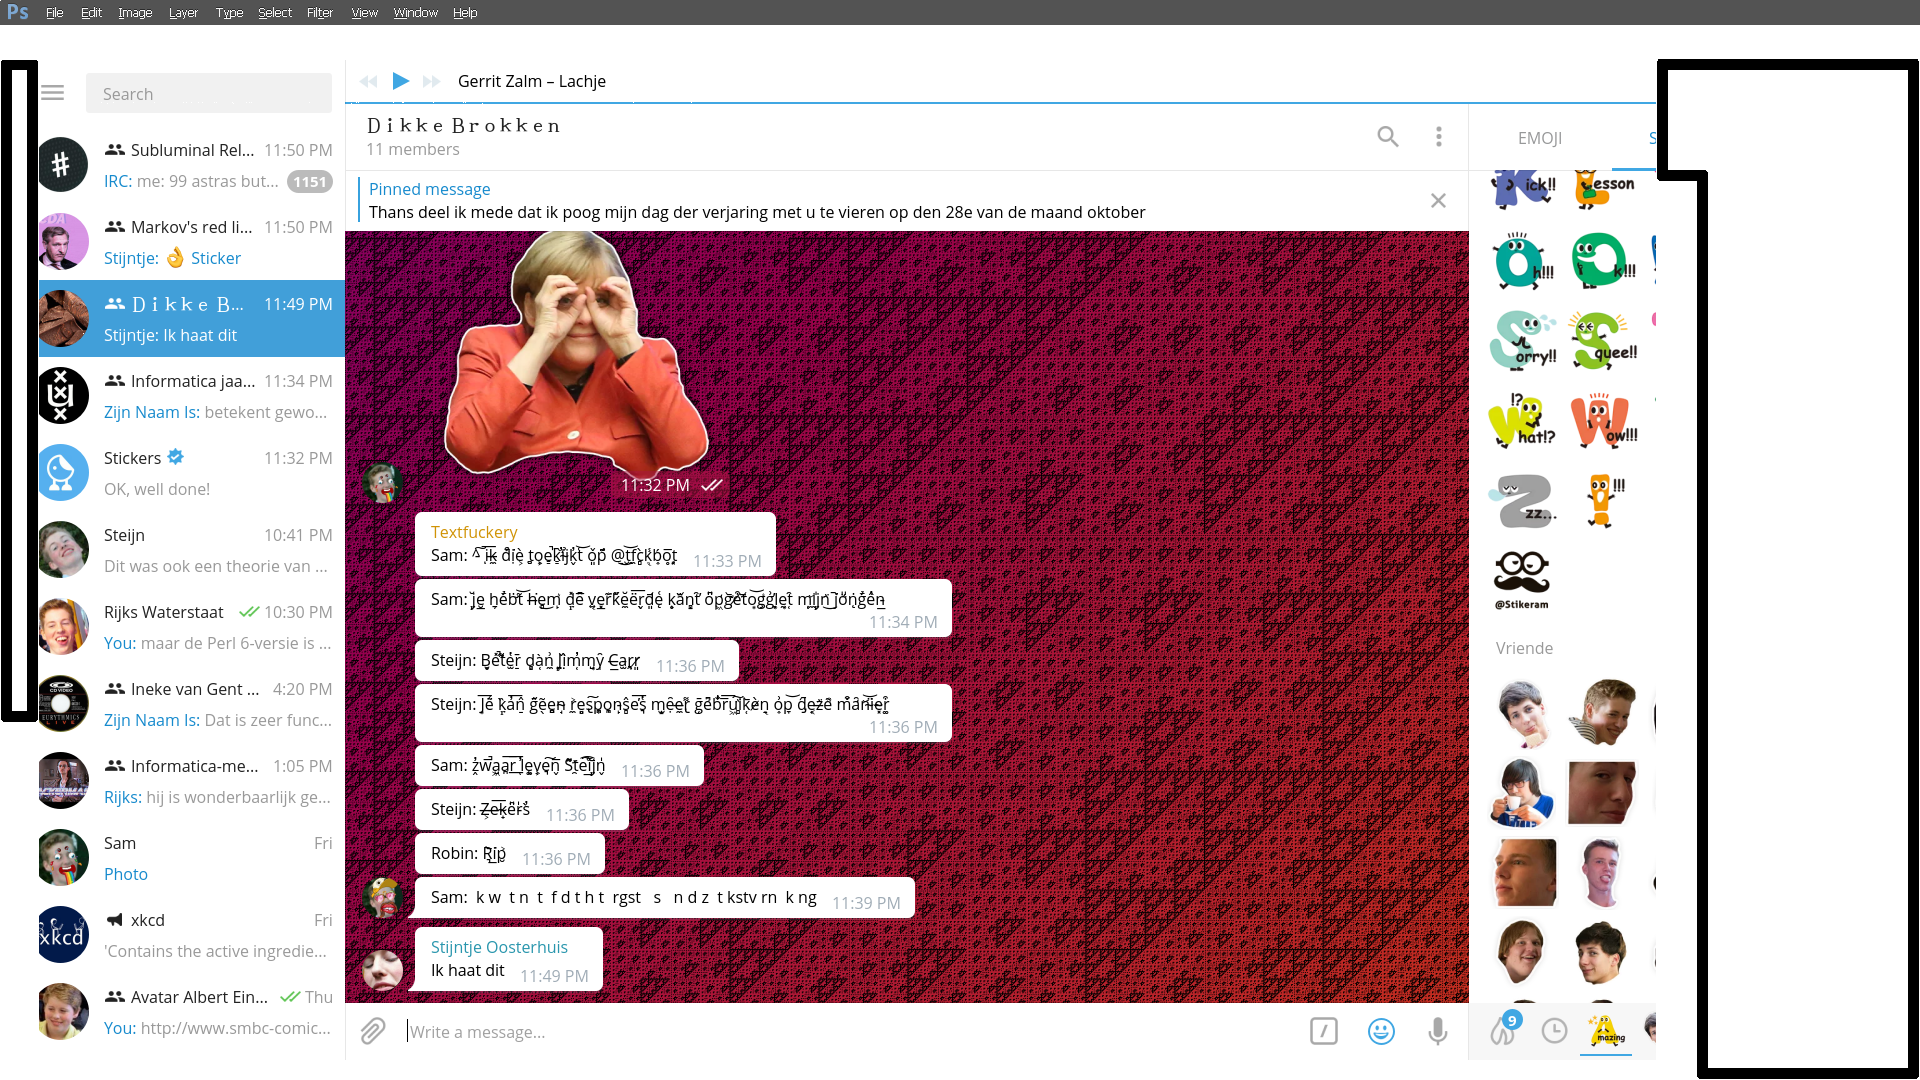Open the hamburger main menu
1920x1080 pixels.
(53, 93)
